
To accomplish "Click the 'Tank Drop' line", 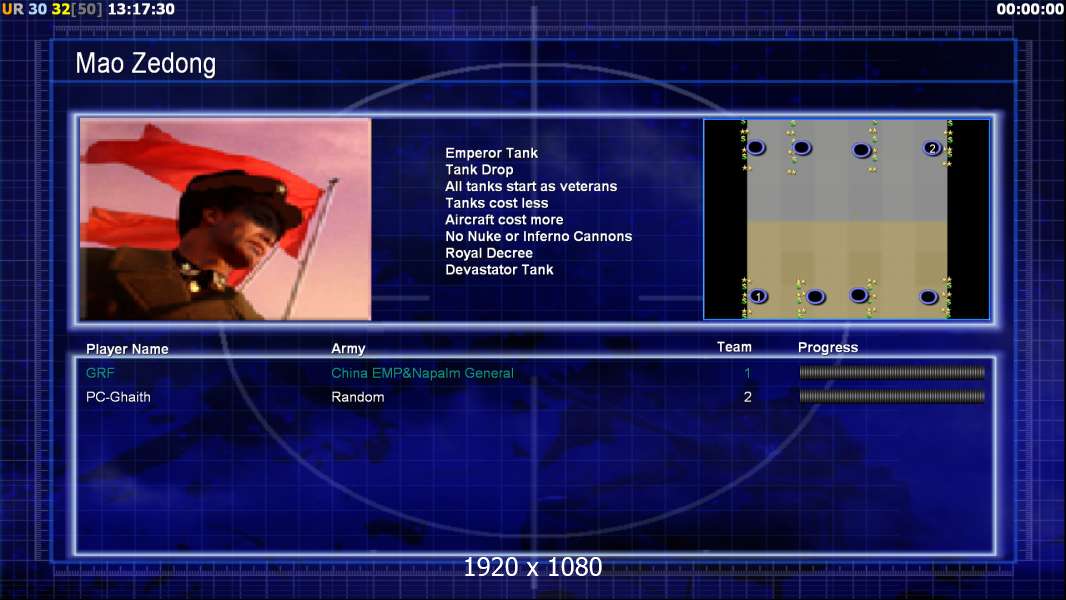I will coord(479,170).
